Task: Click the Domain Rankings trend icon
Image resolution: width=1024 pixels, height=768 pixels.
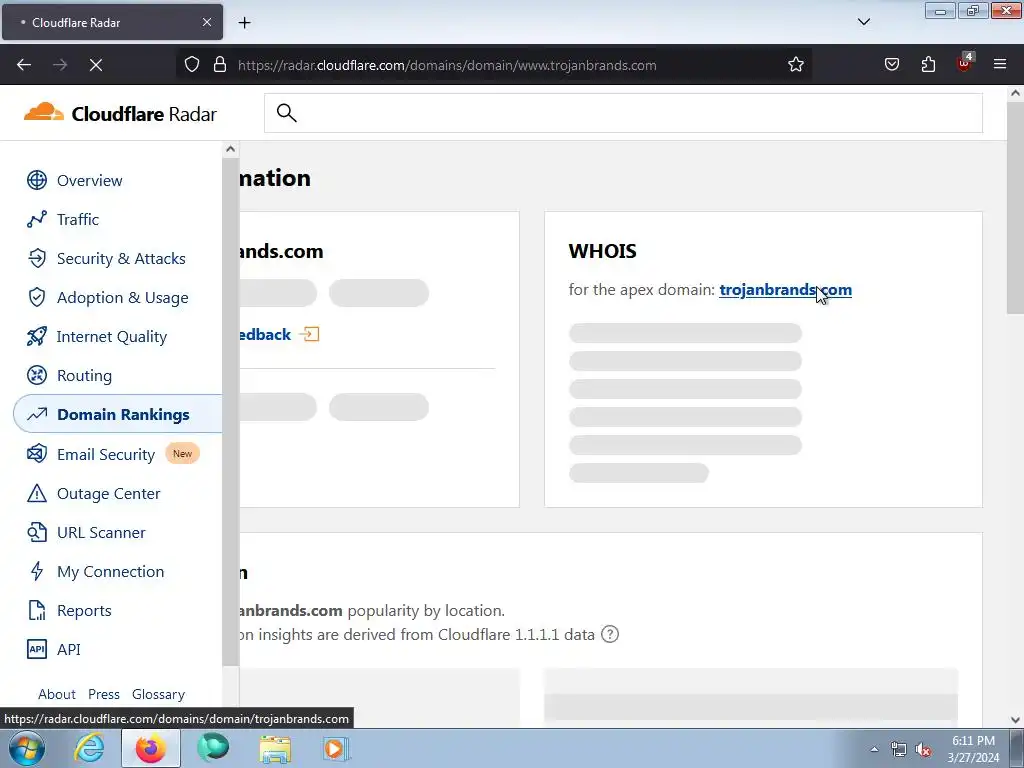Action: tap(37, 414)
